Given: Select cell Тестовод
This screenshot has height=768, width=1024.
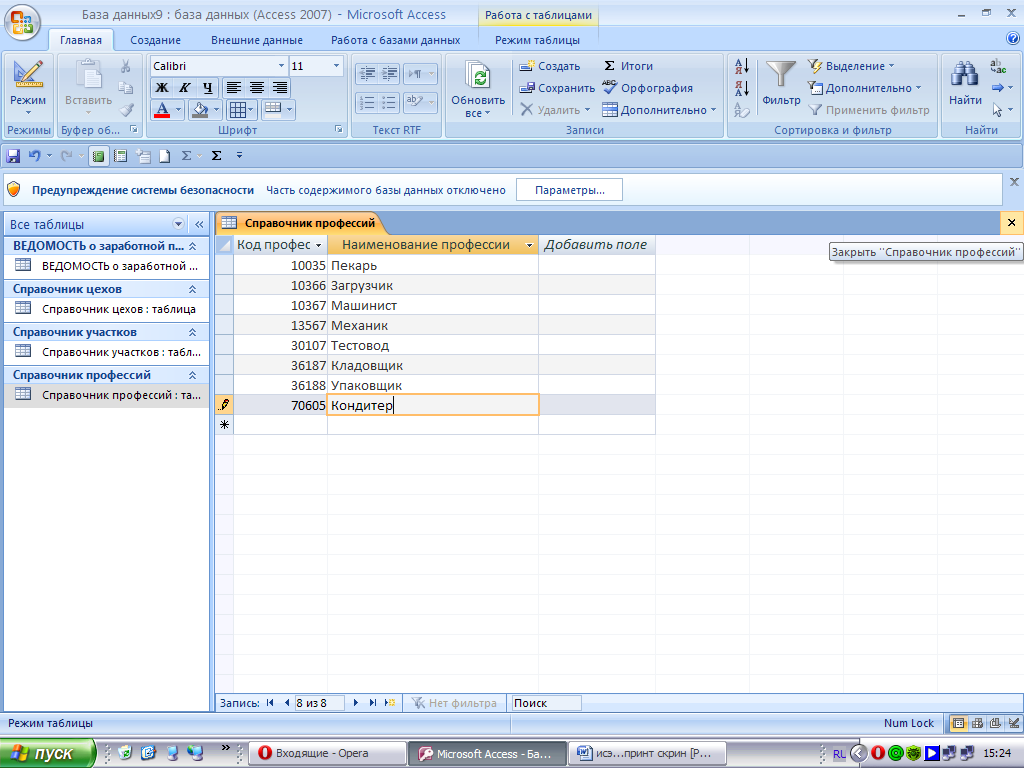Looking at the screenshot, I should click(432, 345).
